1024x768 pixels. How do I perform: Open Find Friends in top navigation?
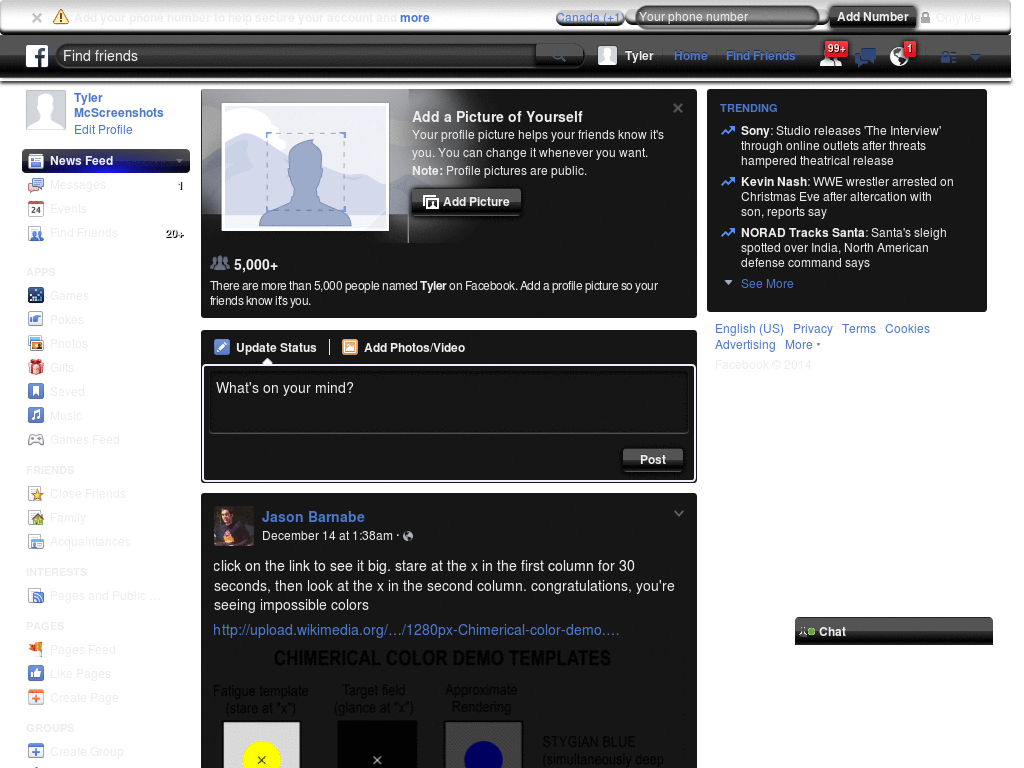[760, 56]
